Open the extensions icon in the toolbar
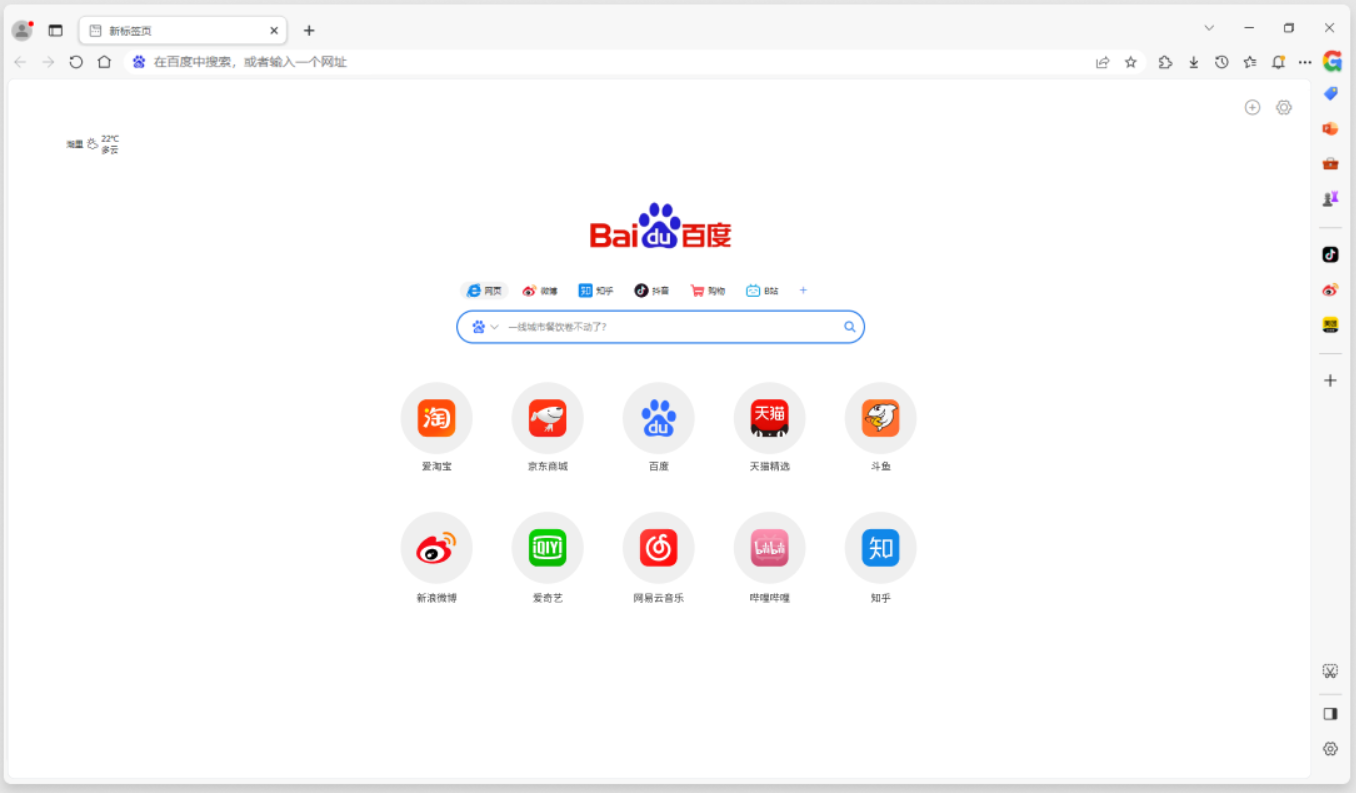Screen dimensions: 1356x793 pyautogui.click(x=1165, y=61)
